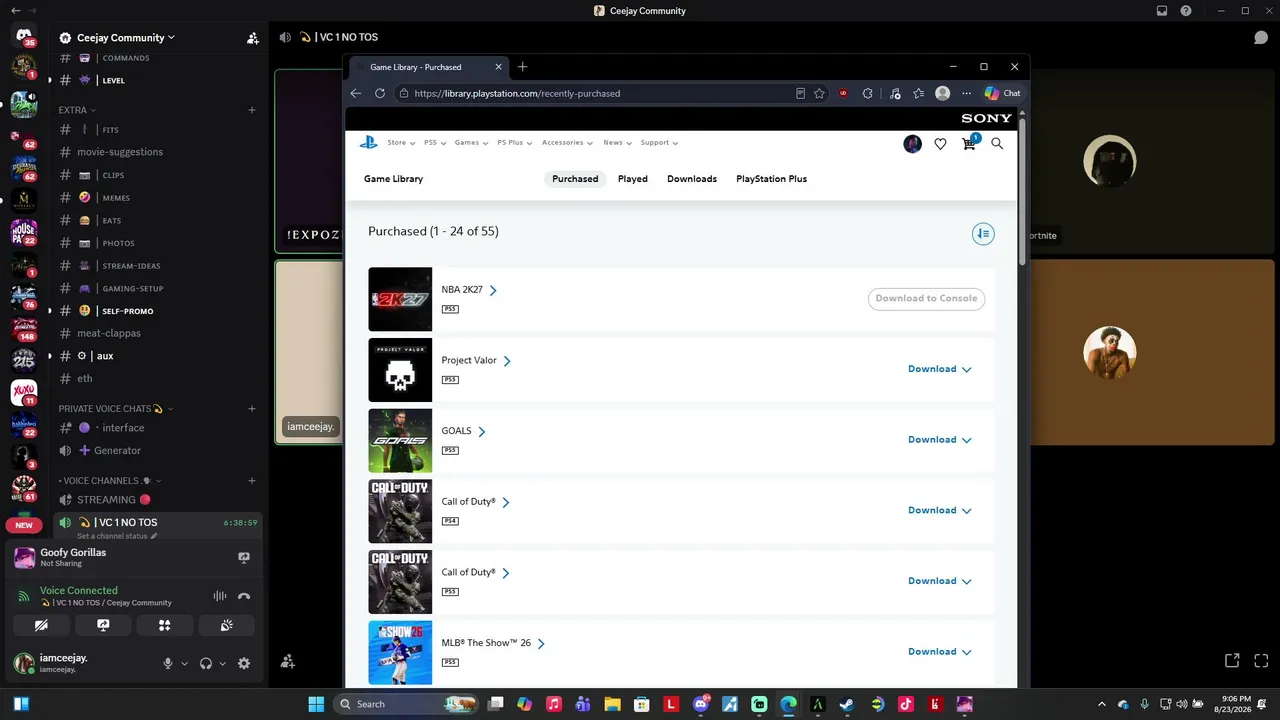Viewport: 1280px width, 720px height.
Task: Refresh the PlayStation library page
Action: pos(380,93)
